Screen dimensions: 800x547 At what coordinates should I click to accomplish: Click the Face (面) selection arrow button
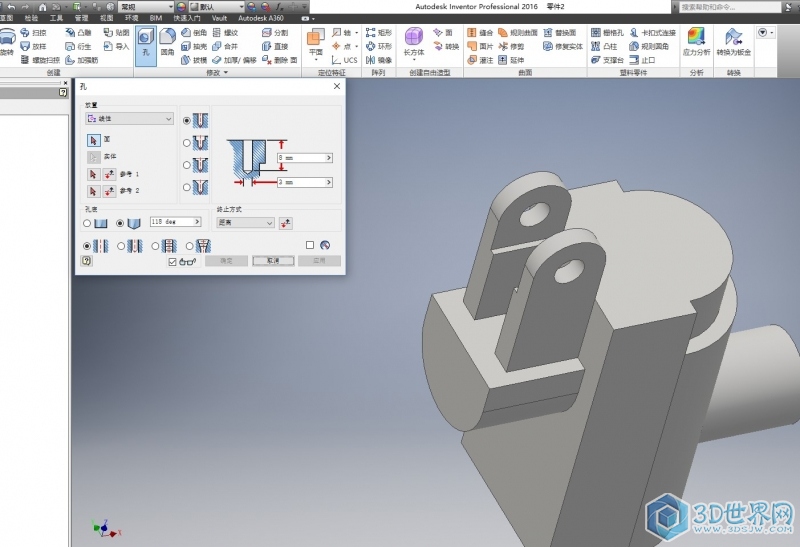[x=94, y=140]
